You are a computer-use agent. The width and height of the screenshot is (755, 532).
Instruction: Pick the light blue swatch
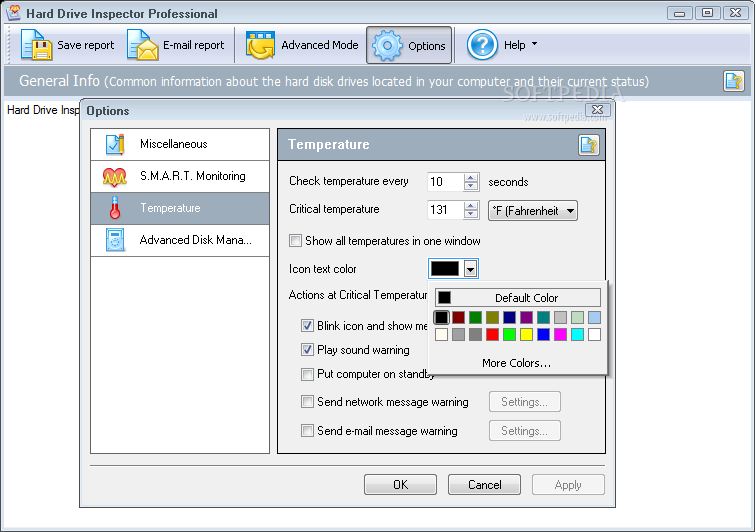[594, 317]
